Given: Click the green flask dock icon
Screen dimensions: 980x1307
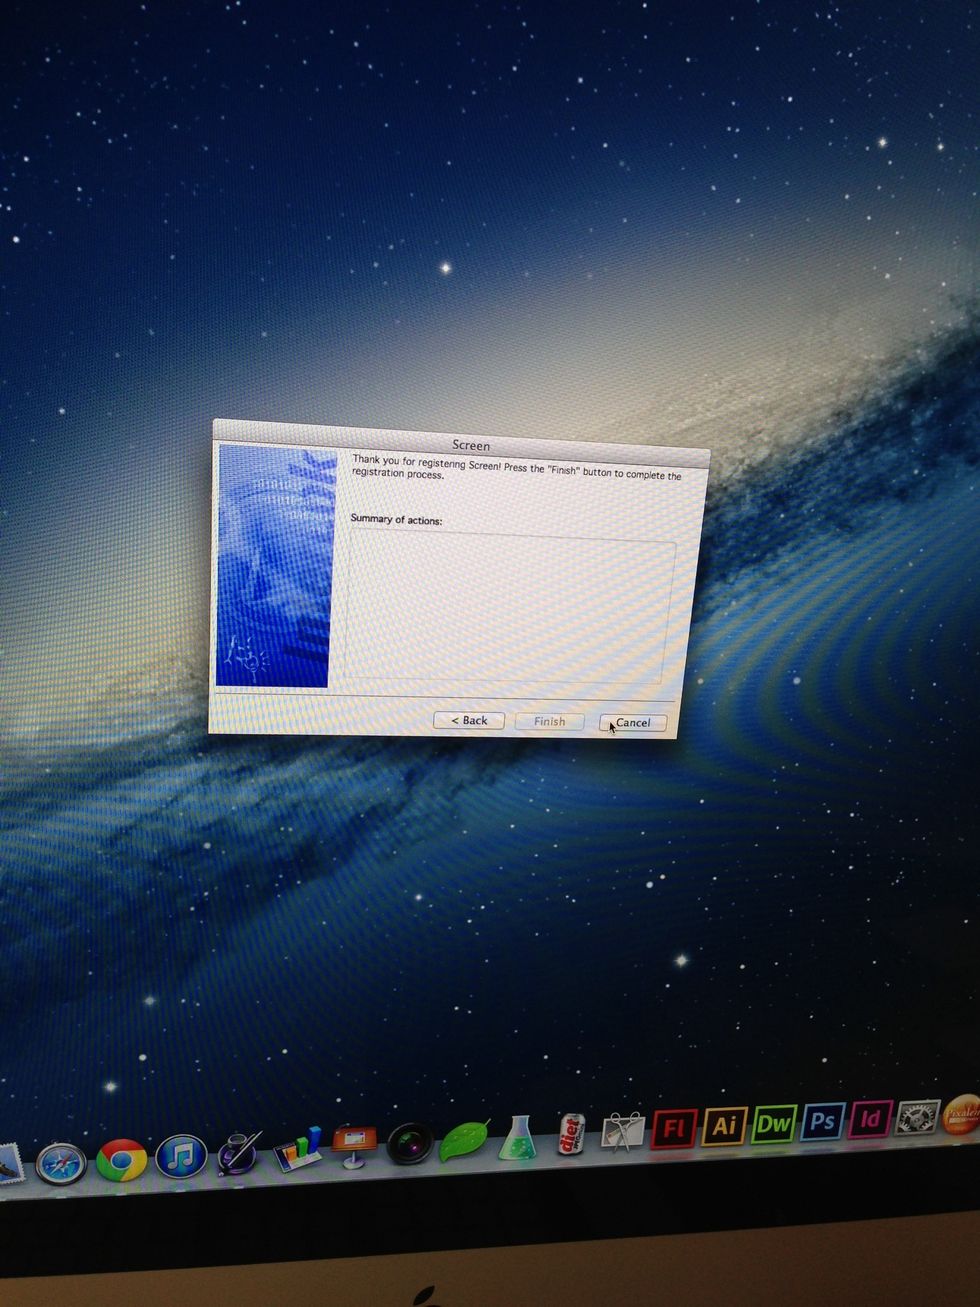Looking at the screenshot, I should pyautogui.click(x=517, y=1139).
